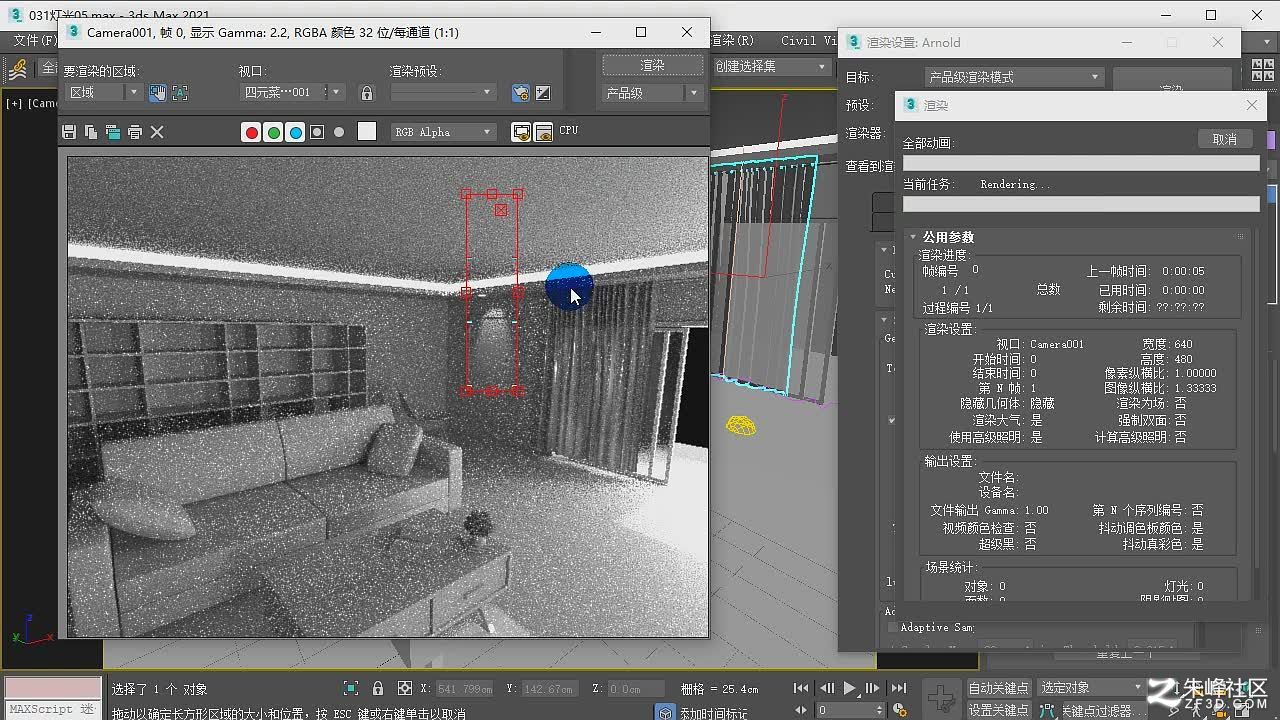Open the create selection set (创建选择集) dropdown

771,66
